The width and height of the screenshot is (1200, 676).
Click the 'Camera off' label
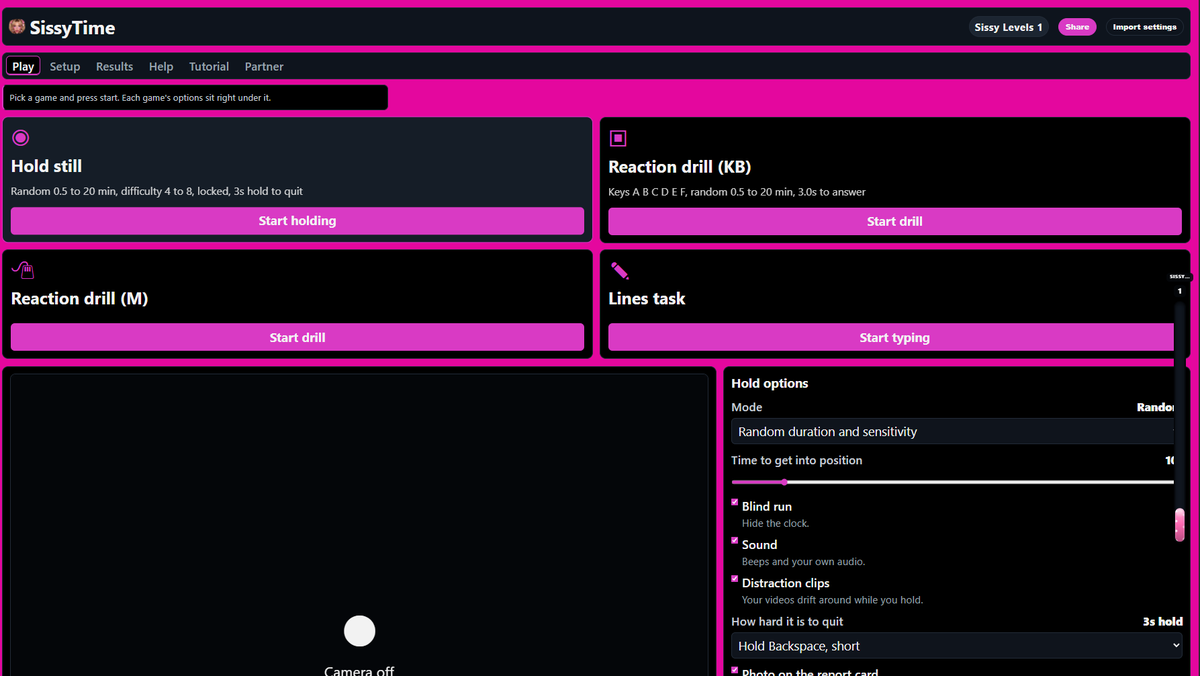pos(359,670)
